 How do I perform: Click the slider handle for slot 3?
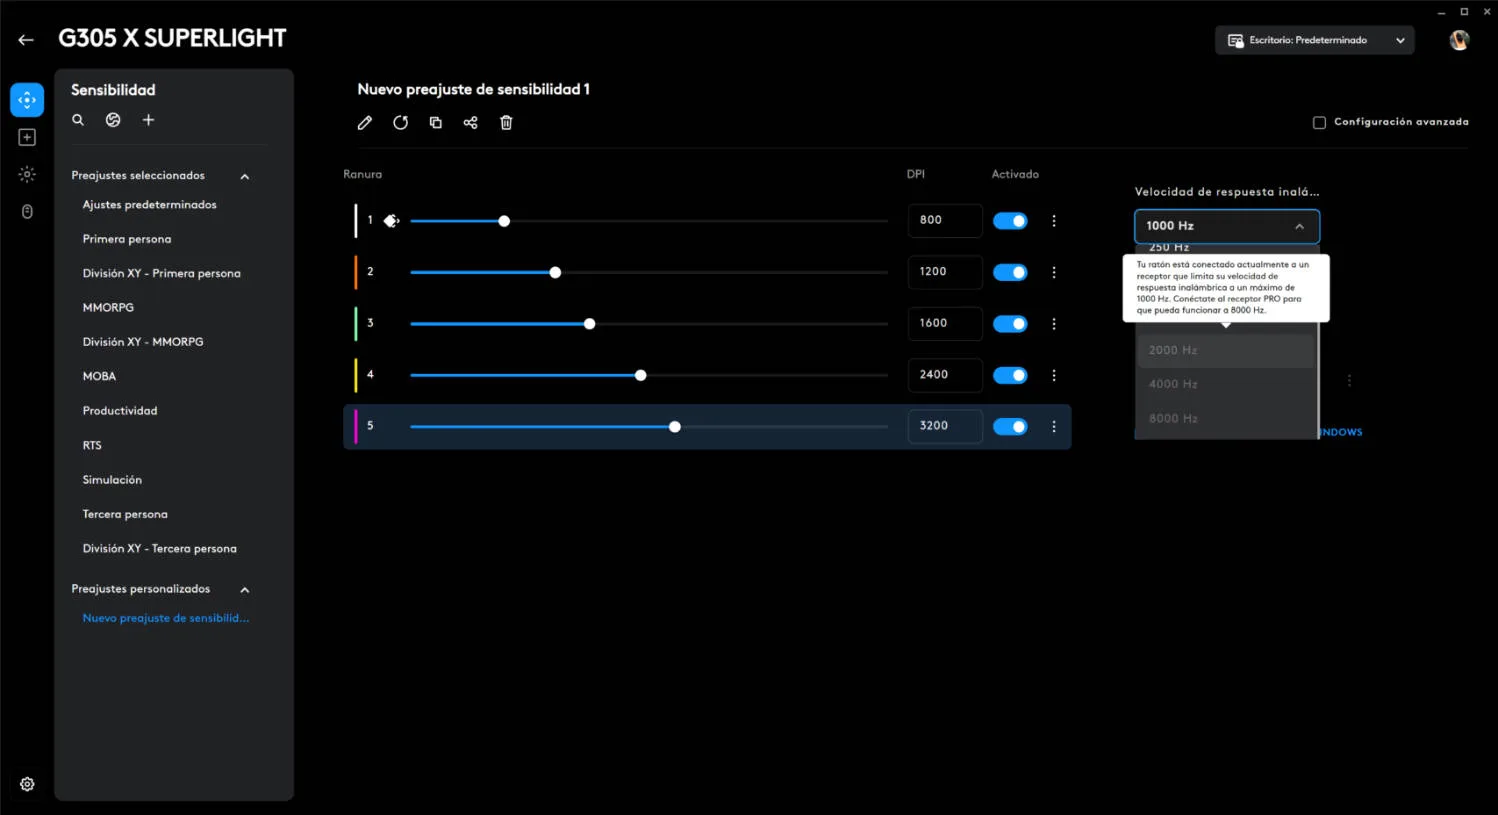[590, 324]
